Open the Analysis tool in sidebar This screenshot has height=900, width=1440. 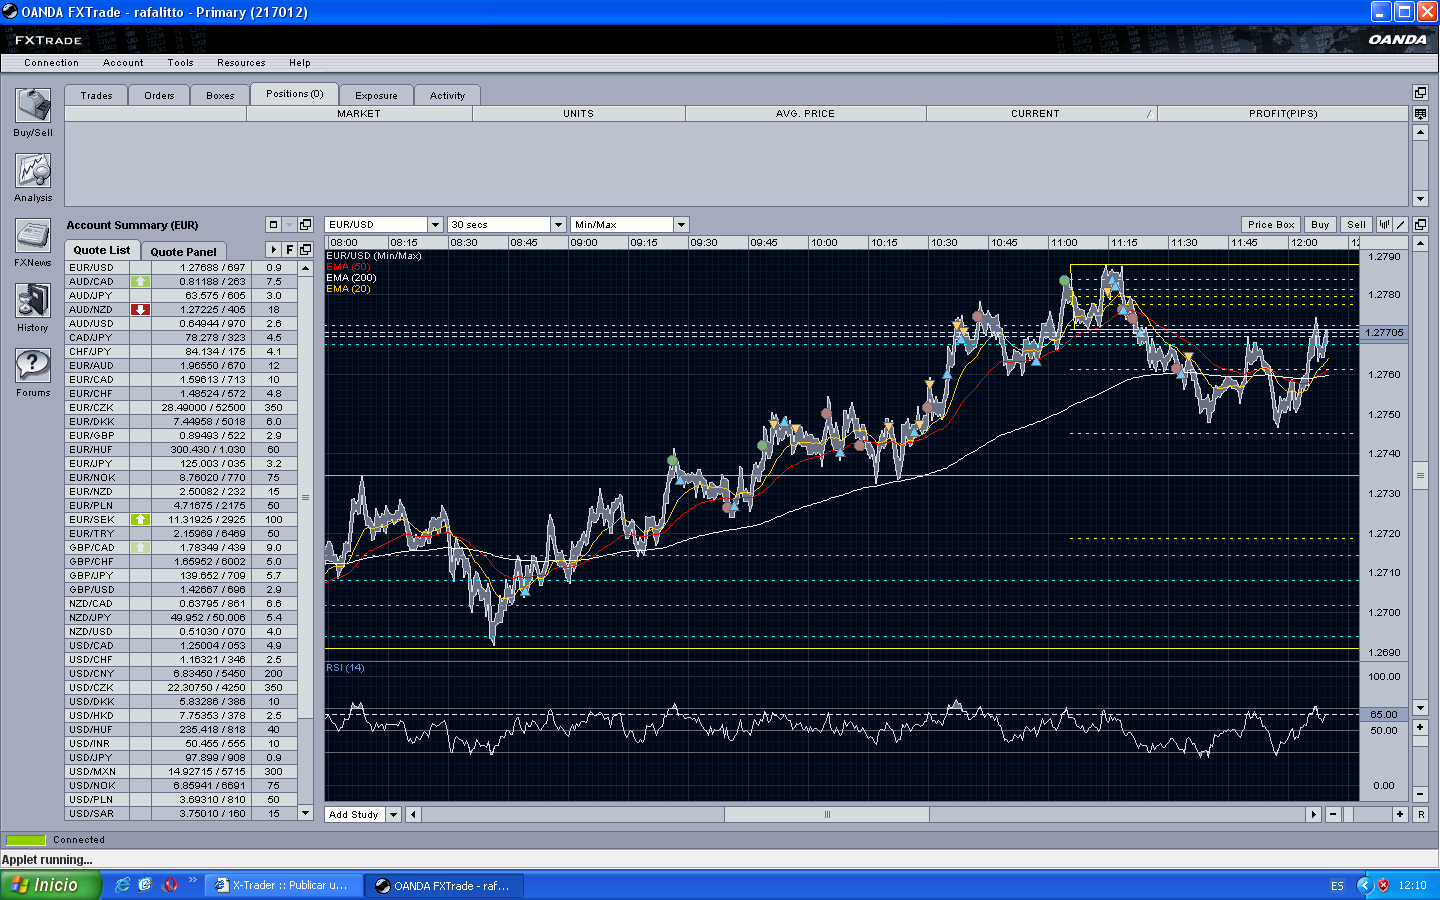pyautogui.click(x=33, y=171)
